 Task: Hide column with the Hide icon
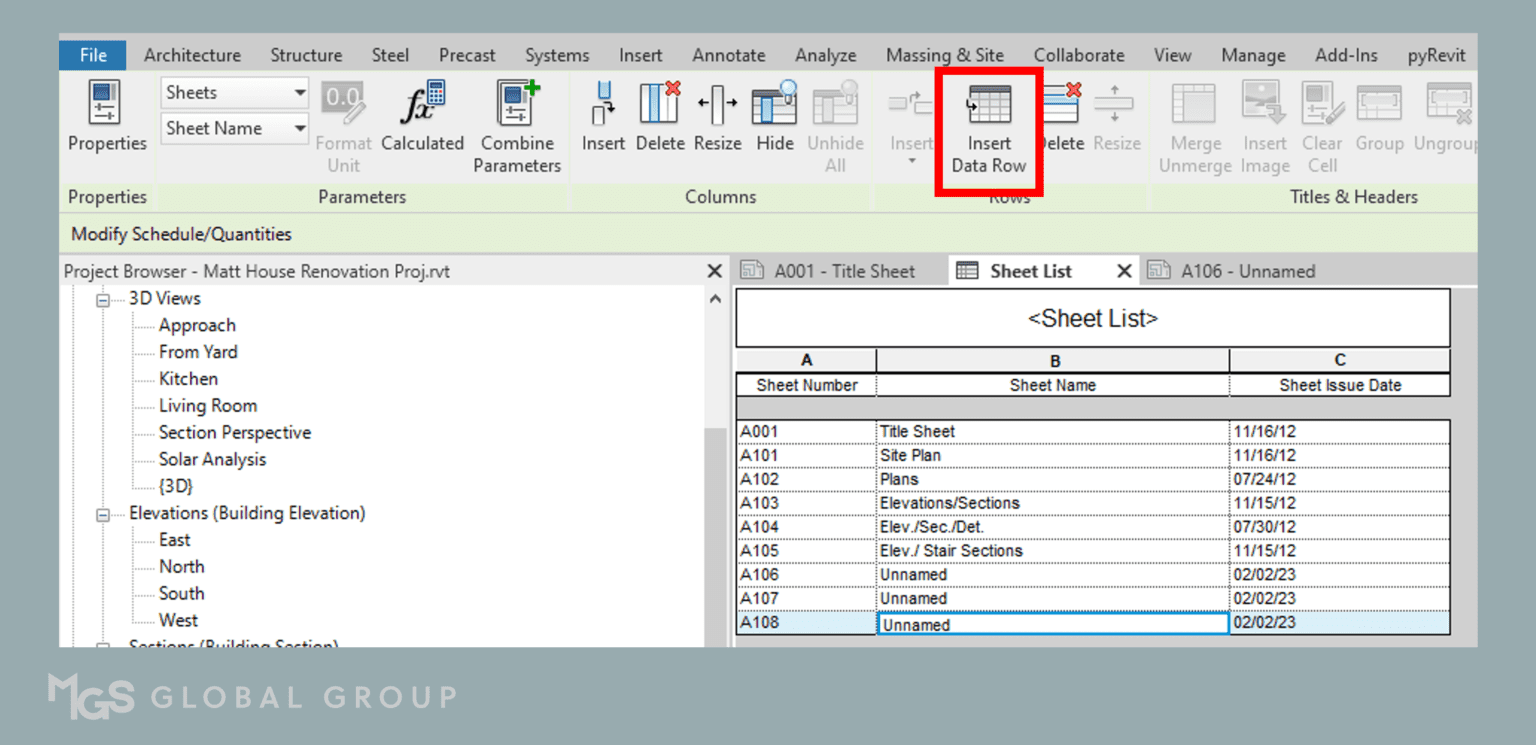coord(774,105)
